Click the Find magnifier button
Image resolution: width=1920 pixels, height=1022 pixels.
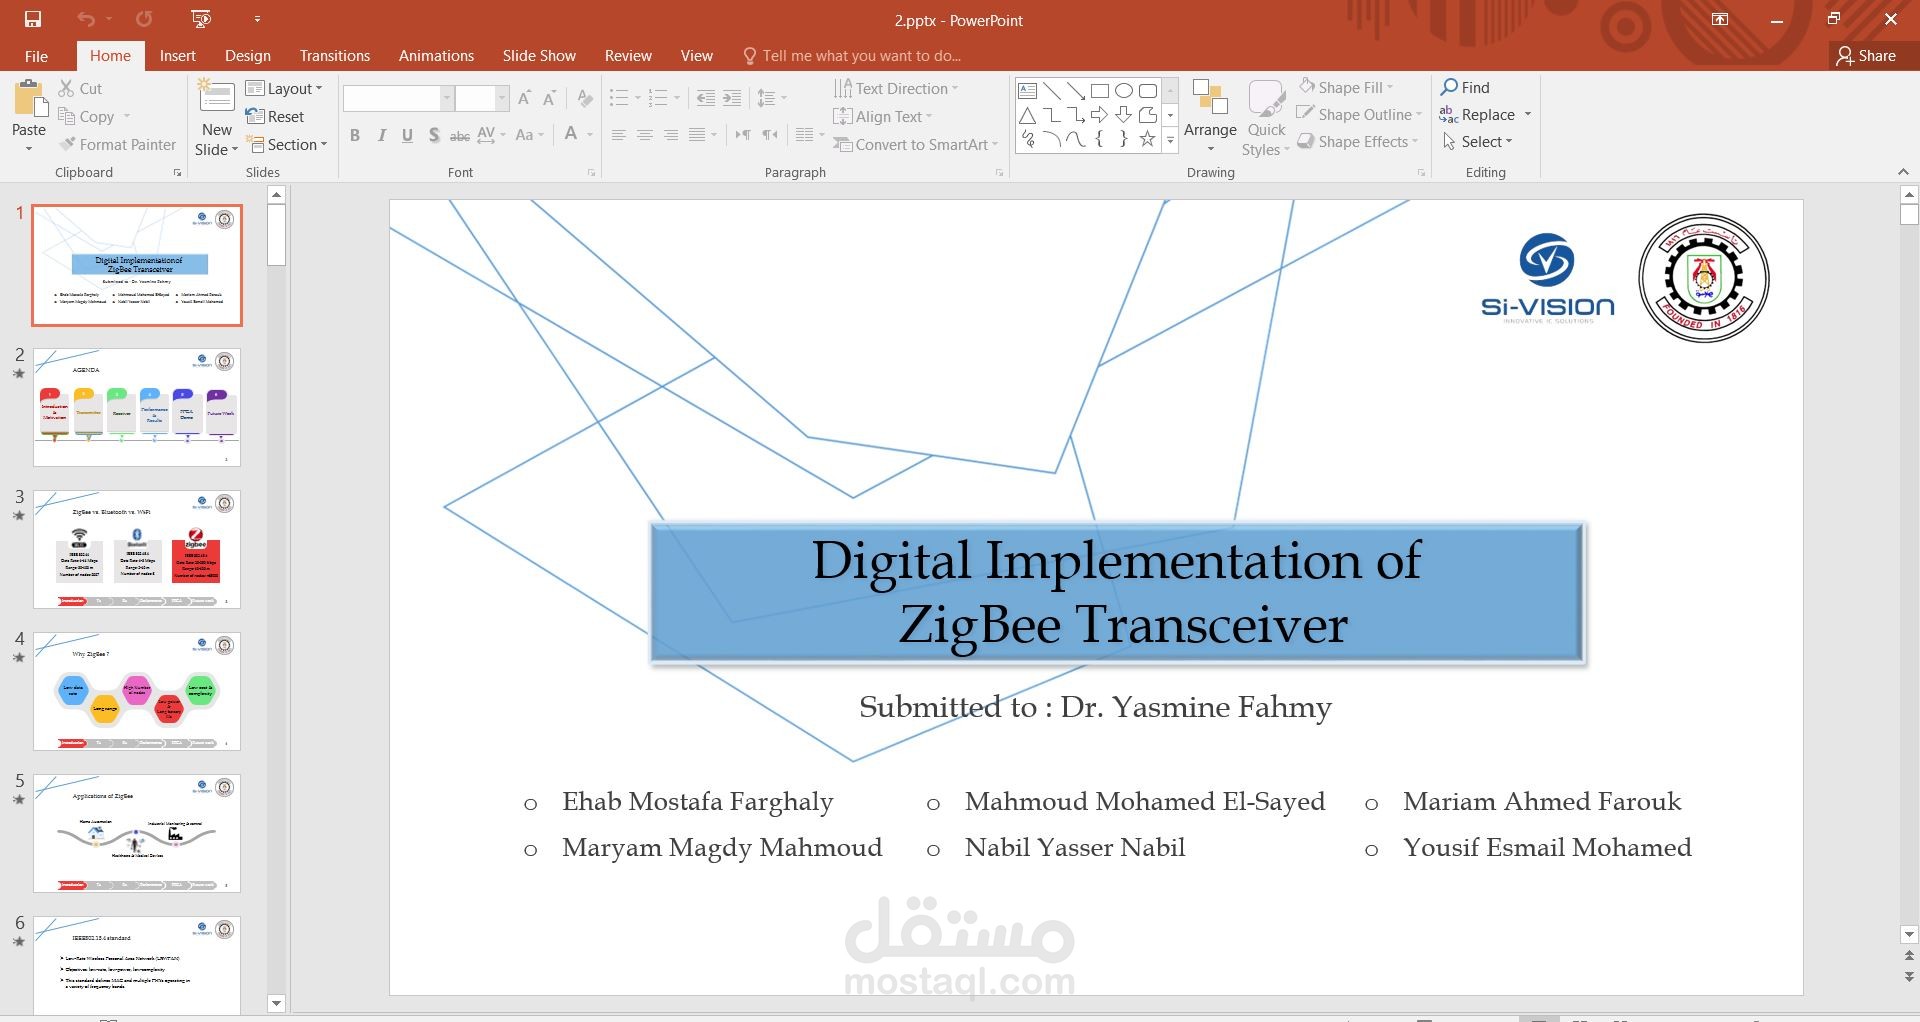tap(1465, 87)
